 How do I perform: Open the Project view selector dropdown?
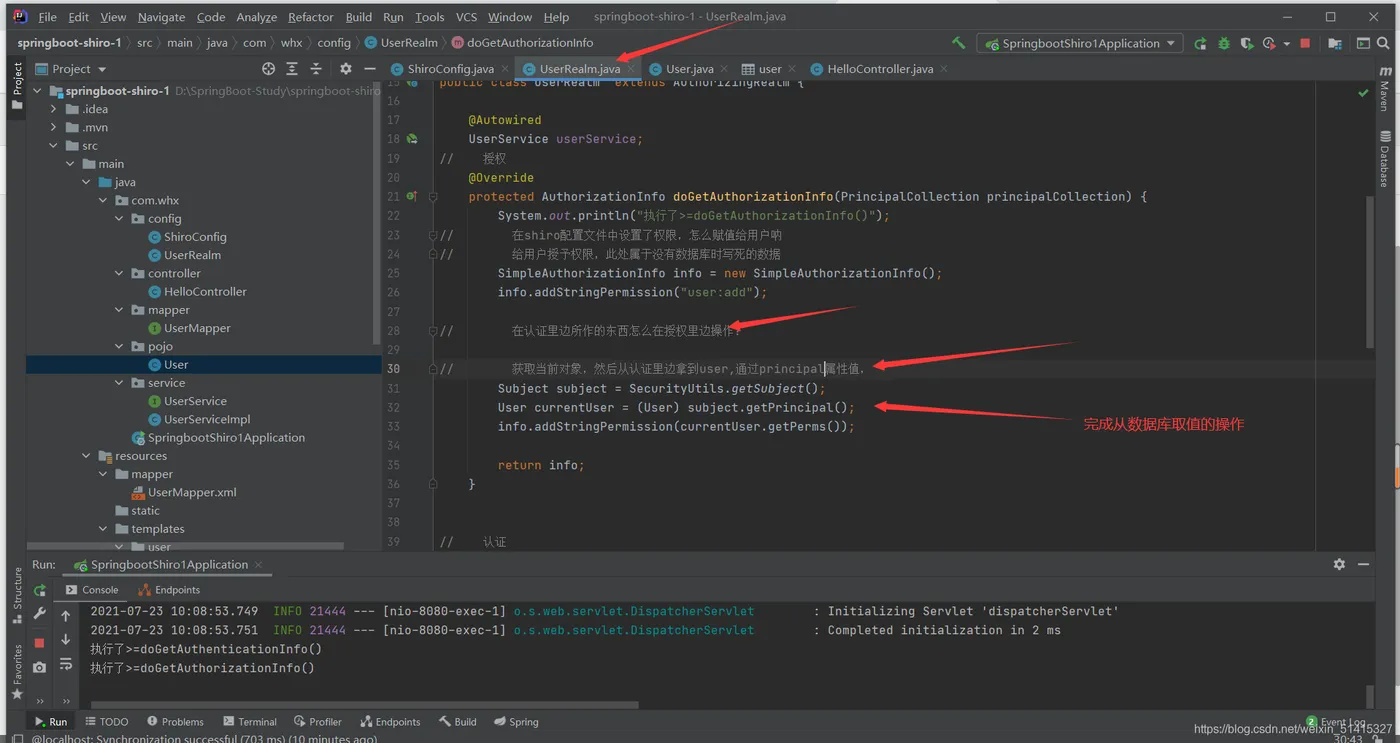(x=71, y=69)
